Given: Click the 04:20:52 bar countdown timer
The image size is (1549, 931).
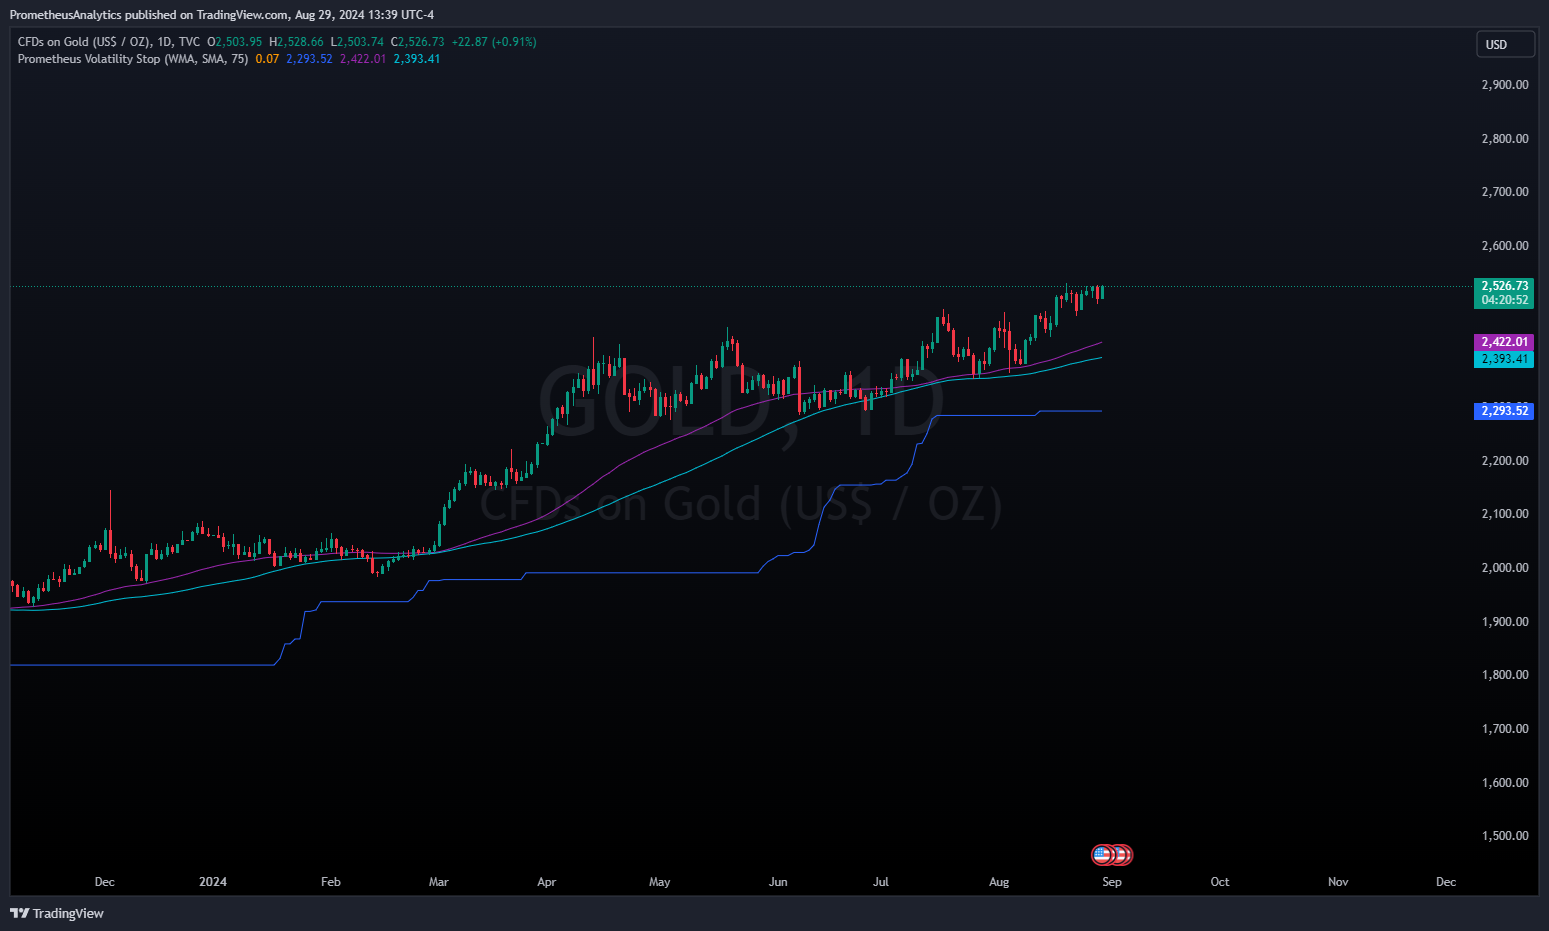Looking at the screenshot, I should (1504, 300).
